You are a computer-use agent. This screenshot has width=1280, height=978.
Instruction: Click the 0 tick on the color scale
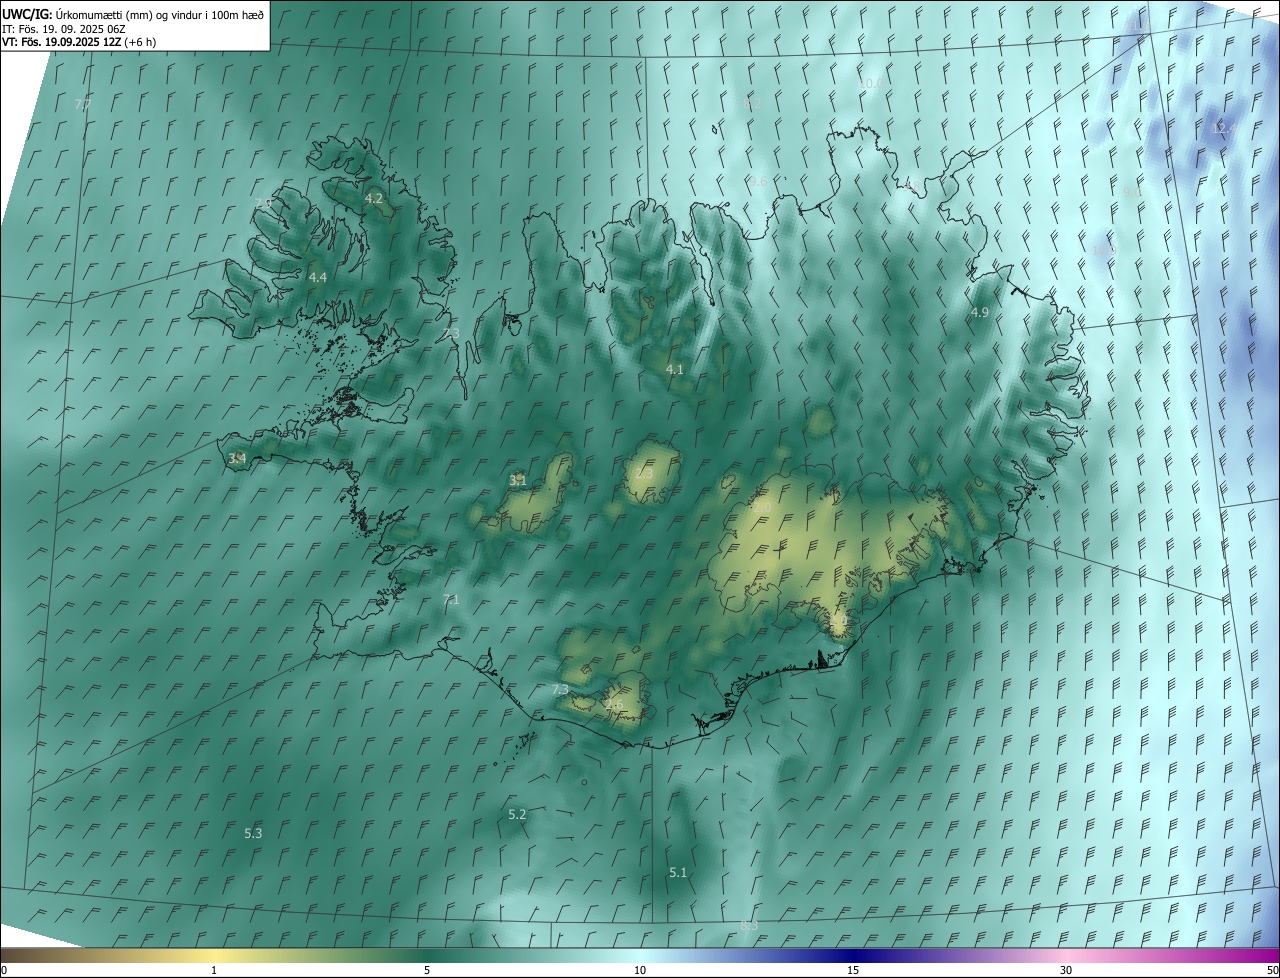[4, 970]
